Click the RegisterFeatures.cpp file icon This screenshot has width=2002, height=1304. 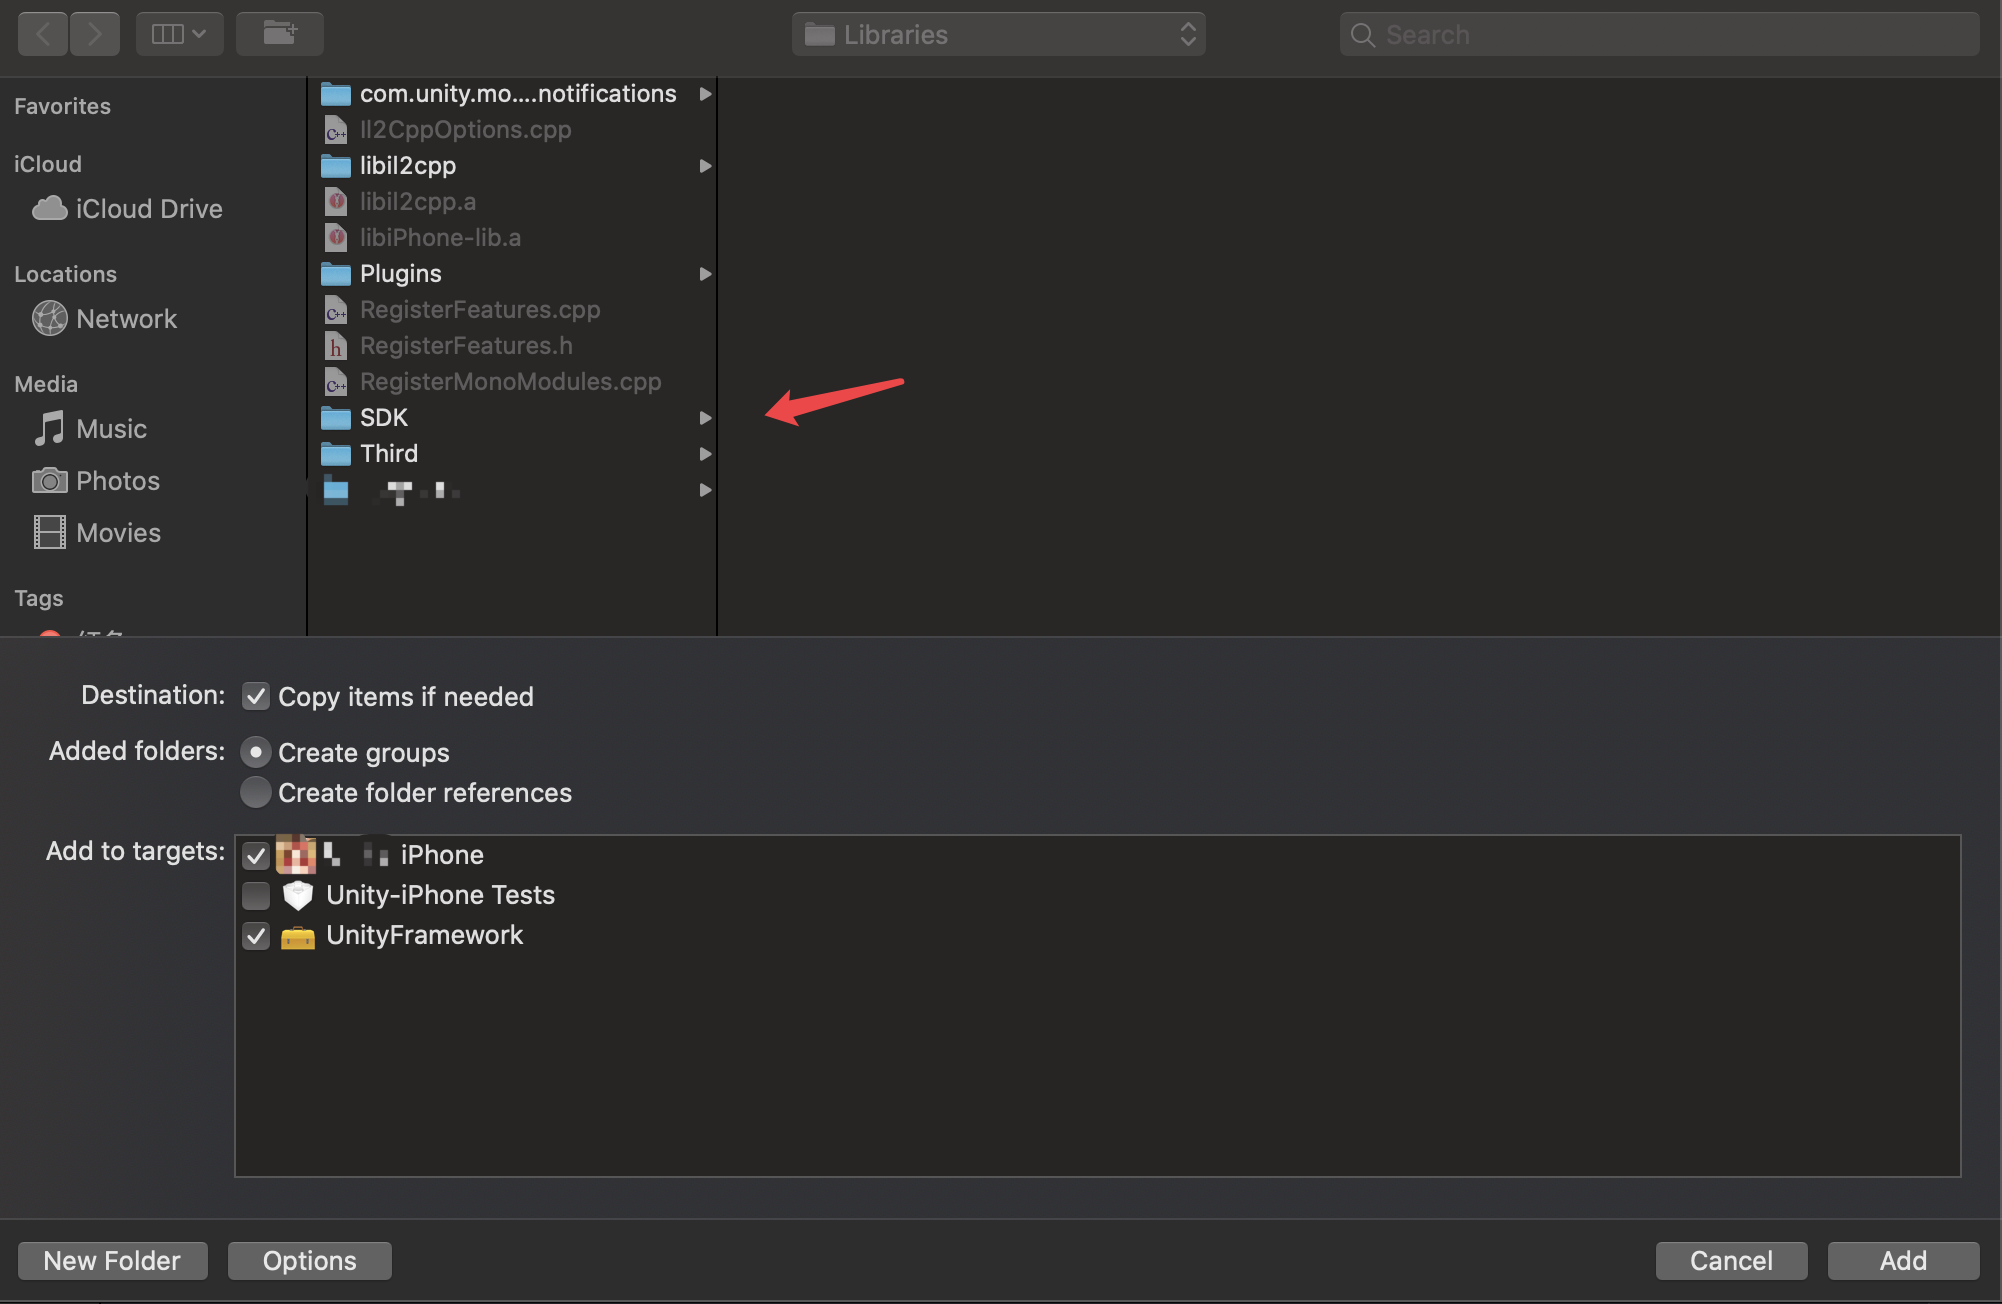coord(336,310)
